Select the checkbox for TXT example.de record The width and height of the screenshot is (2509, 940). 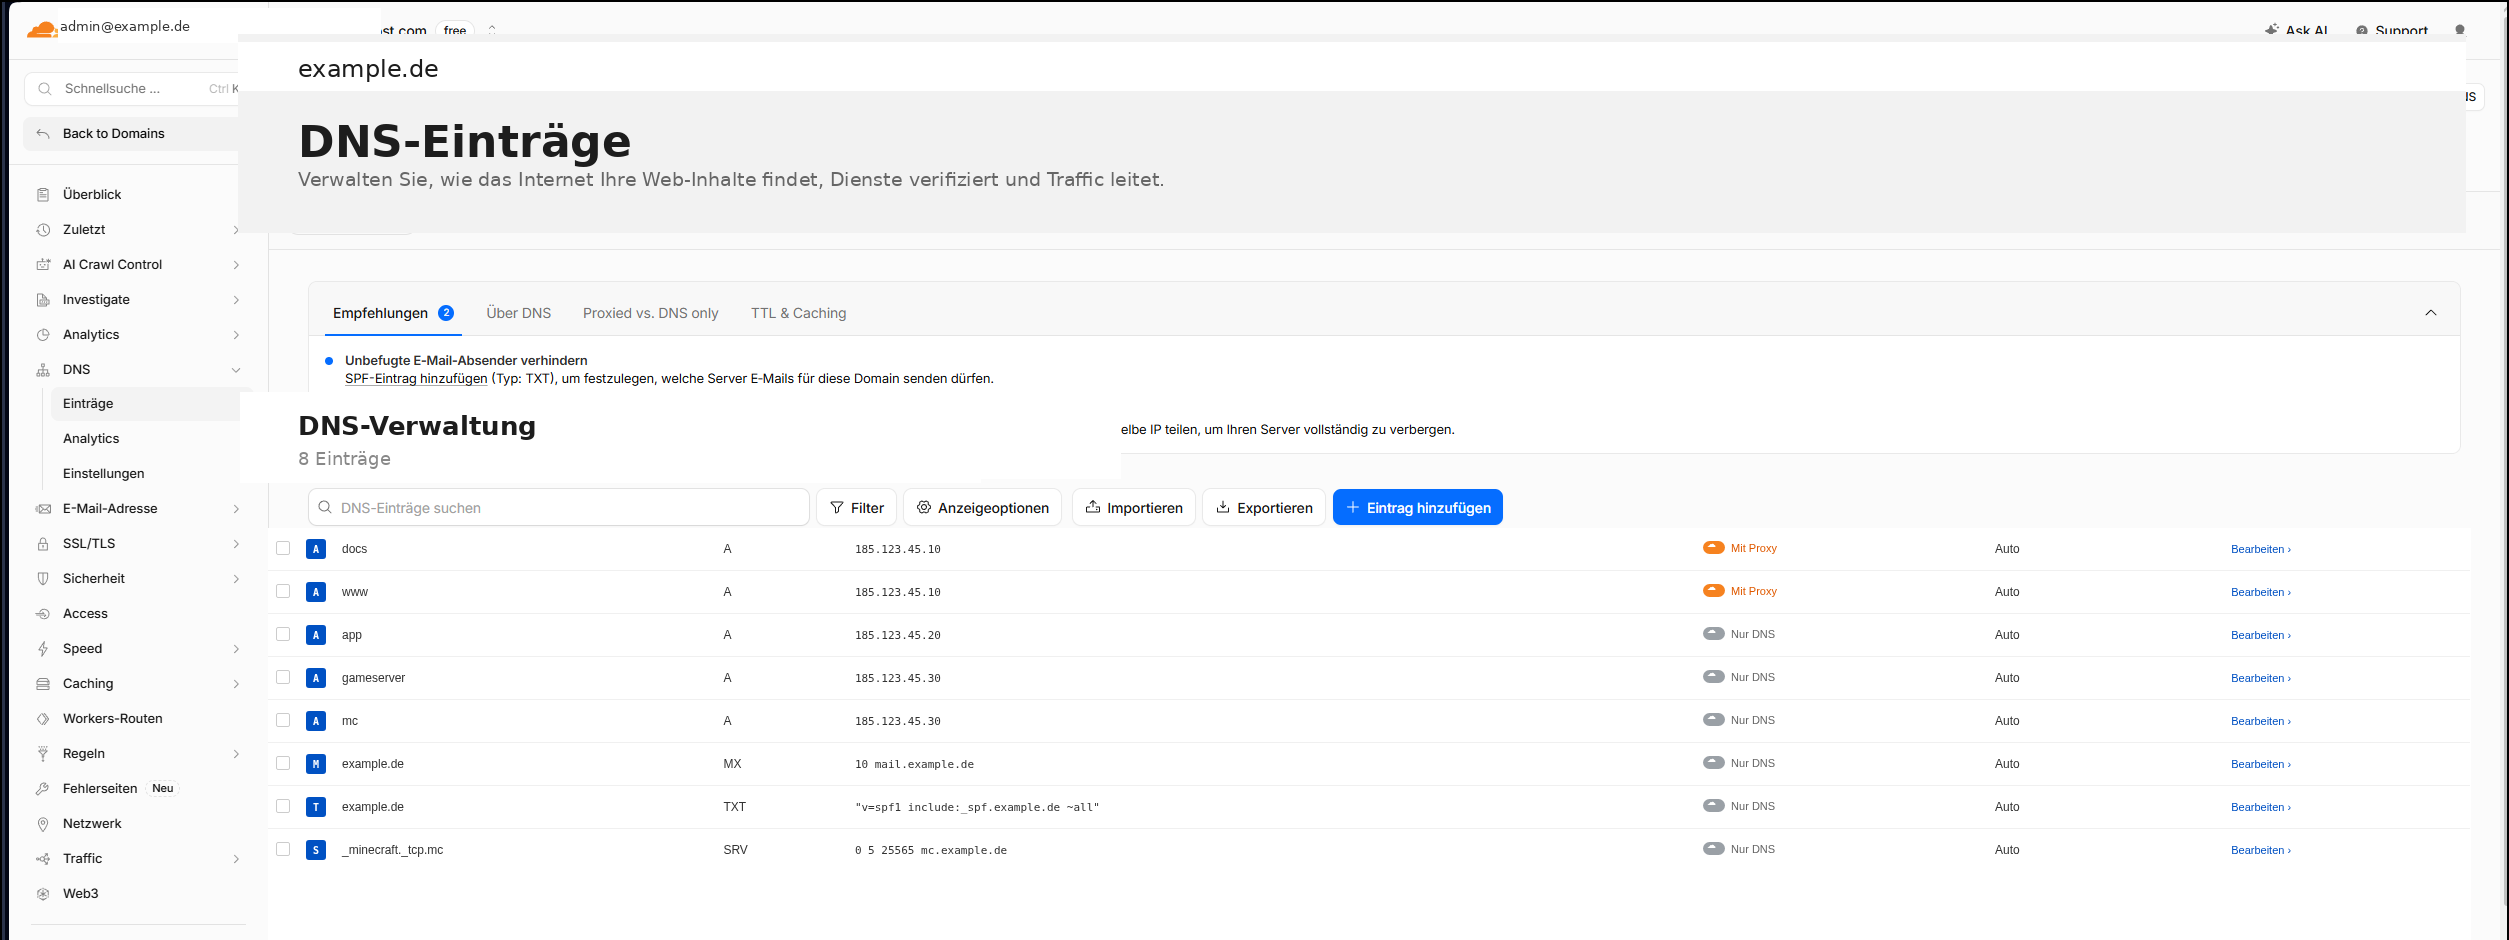click(283, 806)
